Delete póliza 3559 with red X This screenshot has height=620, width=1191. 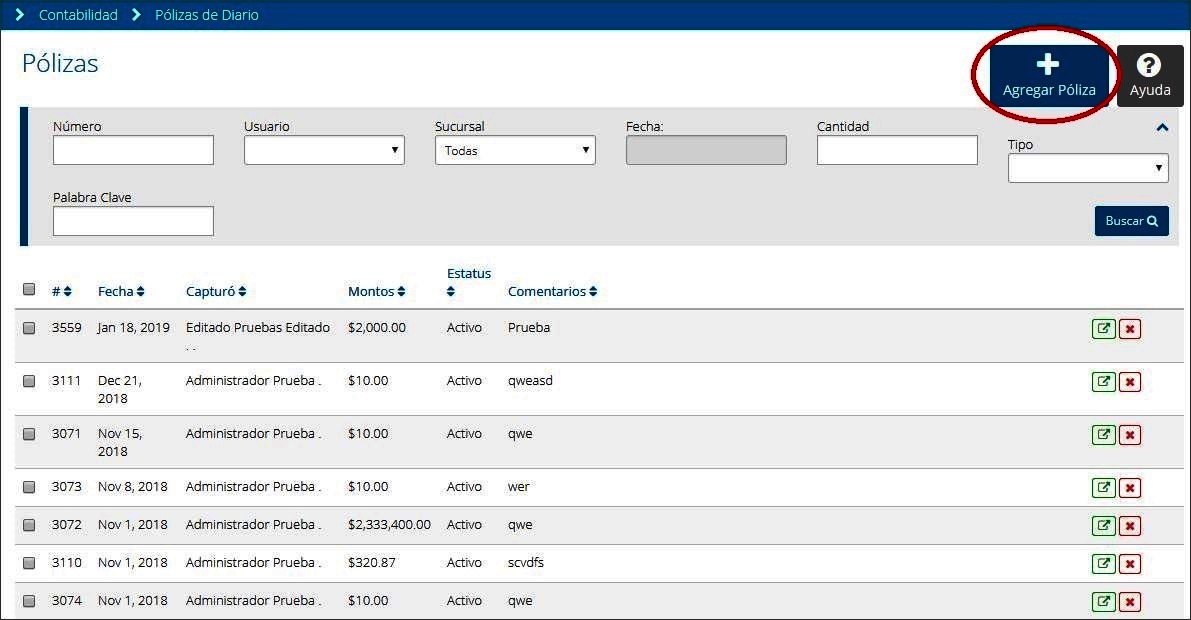(1129, 329)
